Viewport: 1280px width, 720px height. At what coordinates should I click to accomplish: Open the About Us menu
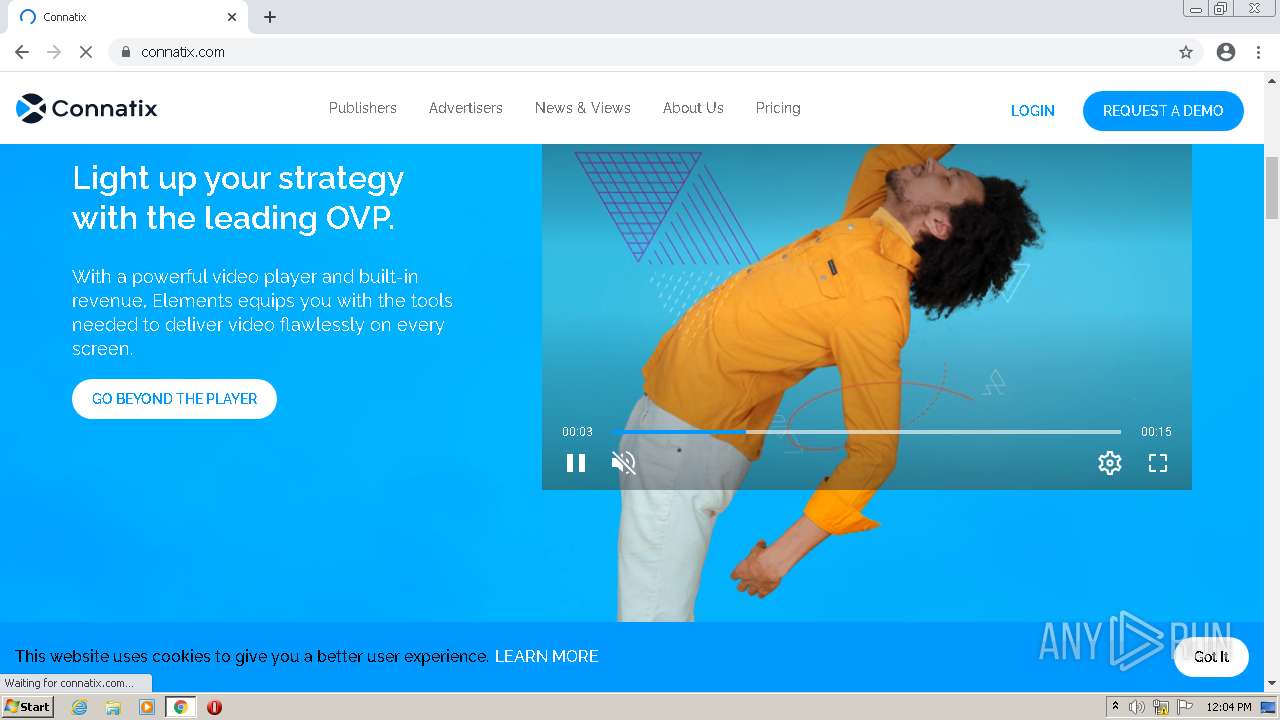[x=693, y=108]
